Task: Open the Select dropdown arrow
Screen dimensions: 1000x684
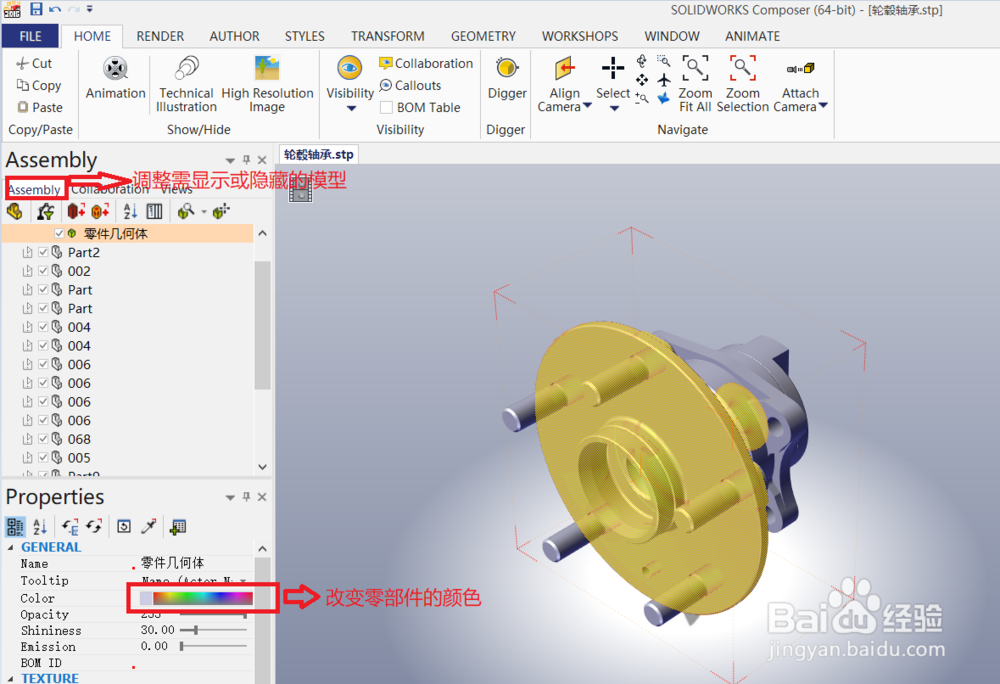Action: 614,109
